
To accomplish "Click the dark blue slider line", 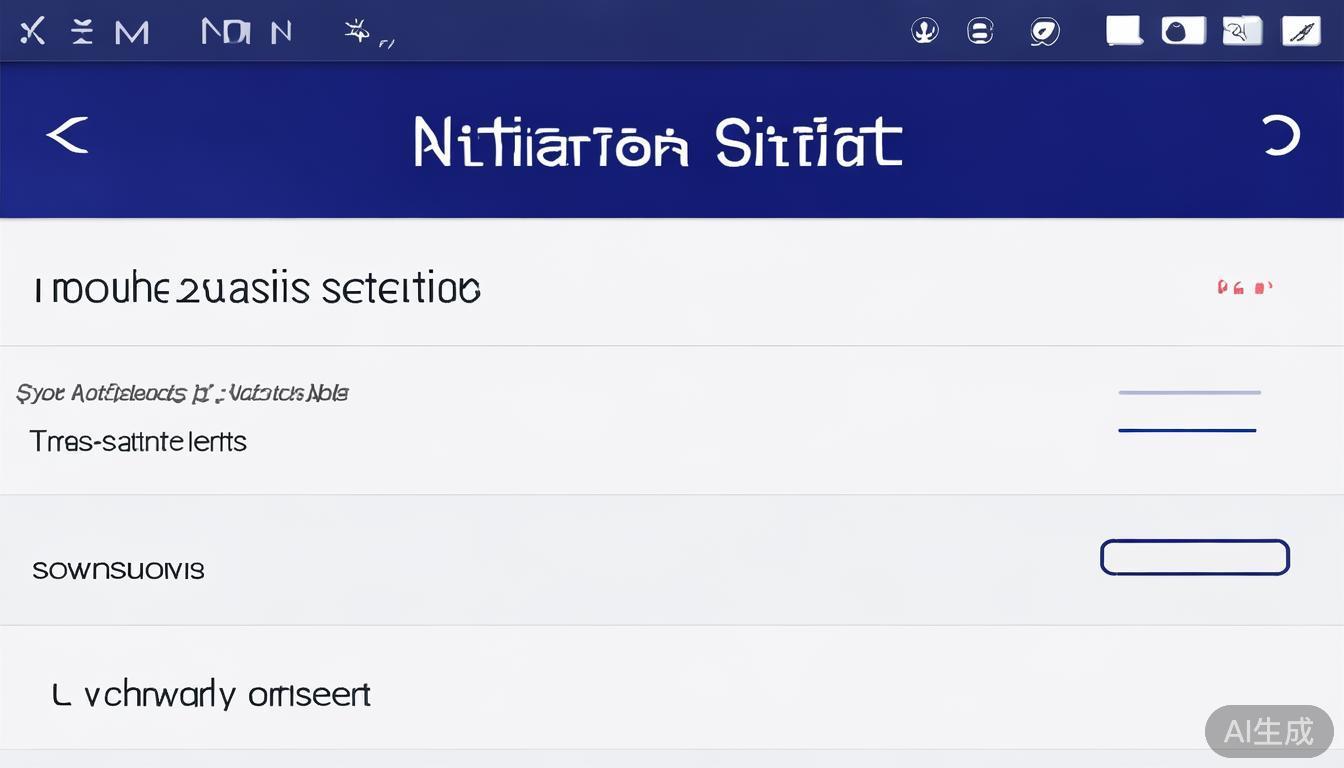I will (1186, 430).
